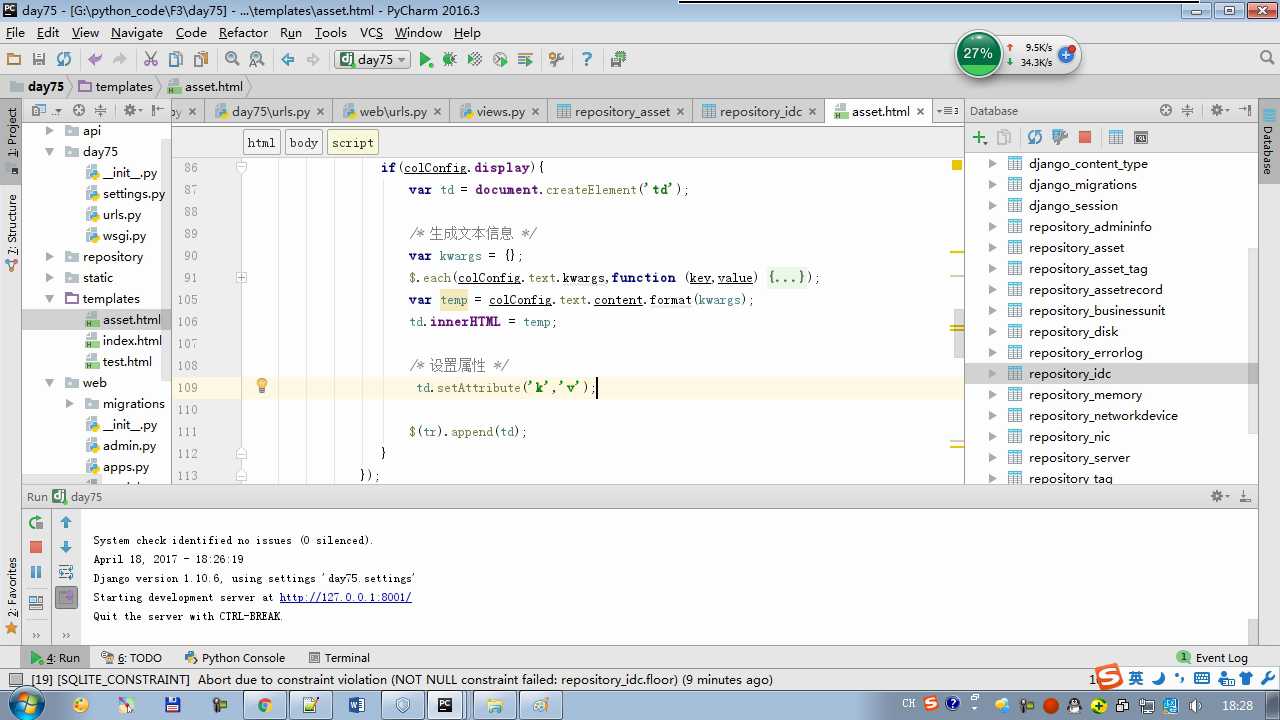Image resolution: width=1280 pixels, height=720 pixels.
Task: Click the Undo arrow in toolbar
Action: 95,60
